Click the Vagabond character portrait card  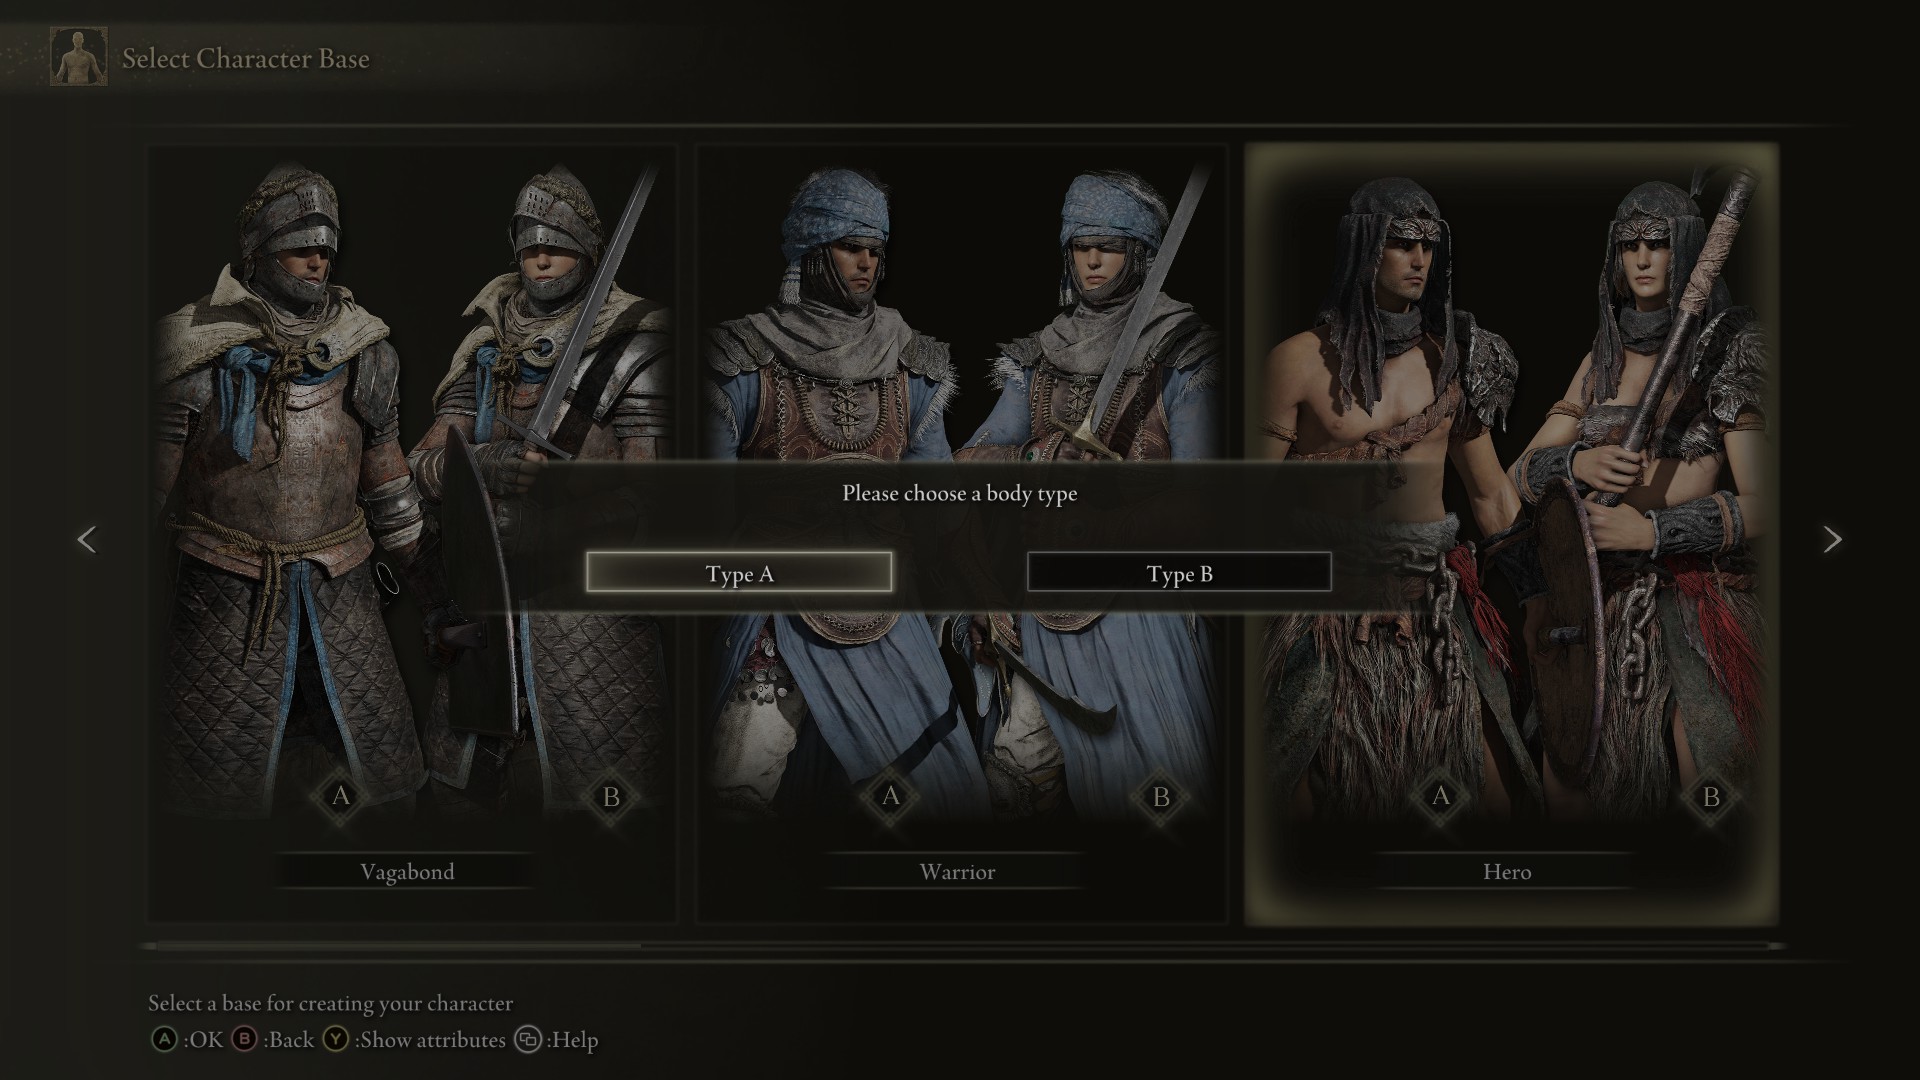pyautogui.click(x=412, y=534)
